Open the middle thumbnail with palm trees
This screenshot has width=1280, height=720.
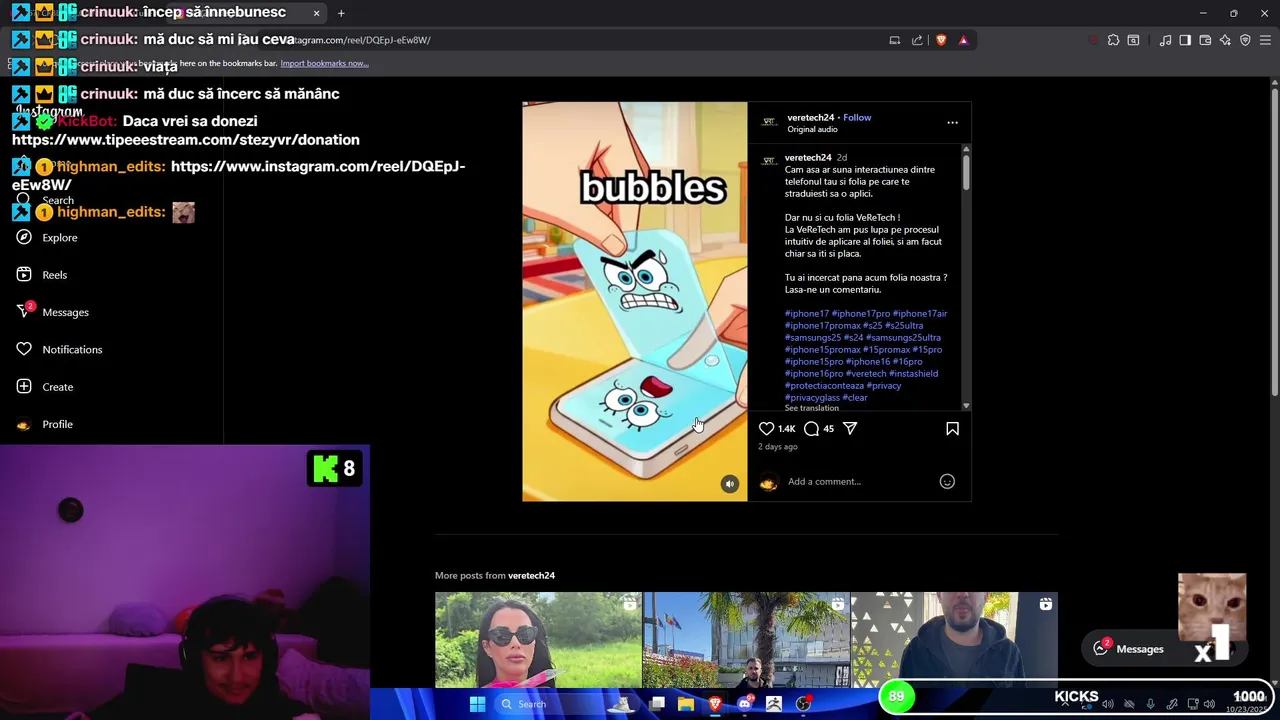click(x=746, y=640)
